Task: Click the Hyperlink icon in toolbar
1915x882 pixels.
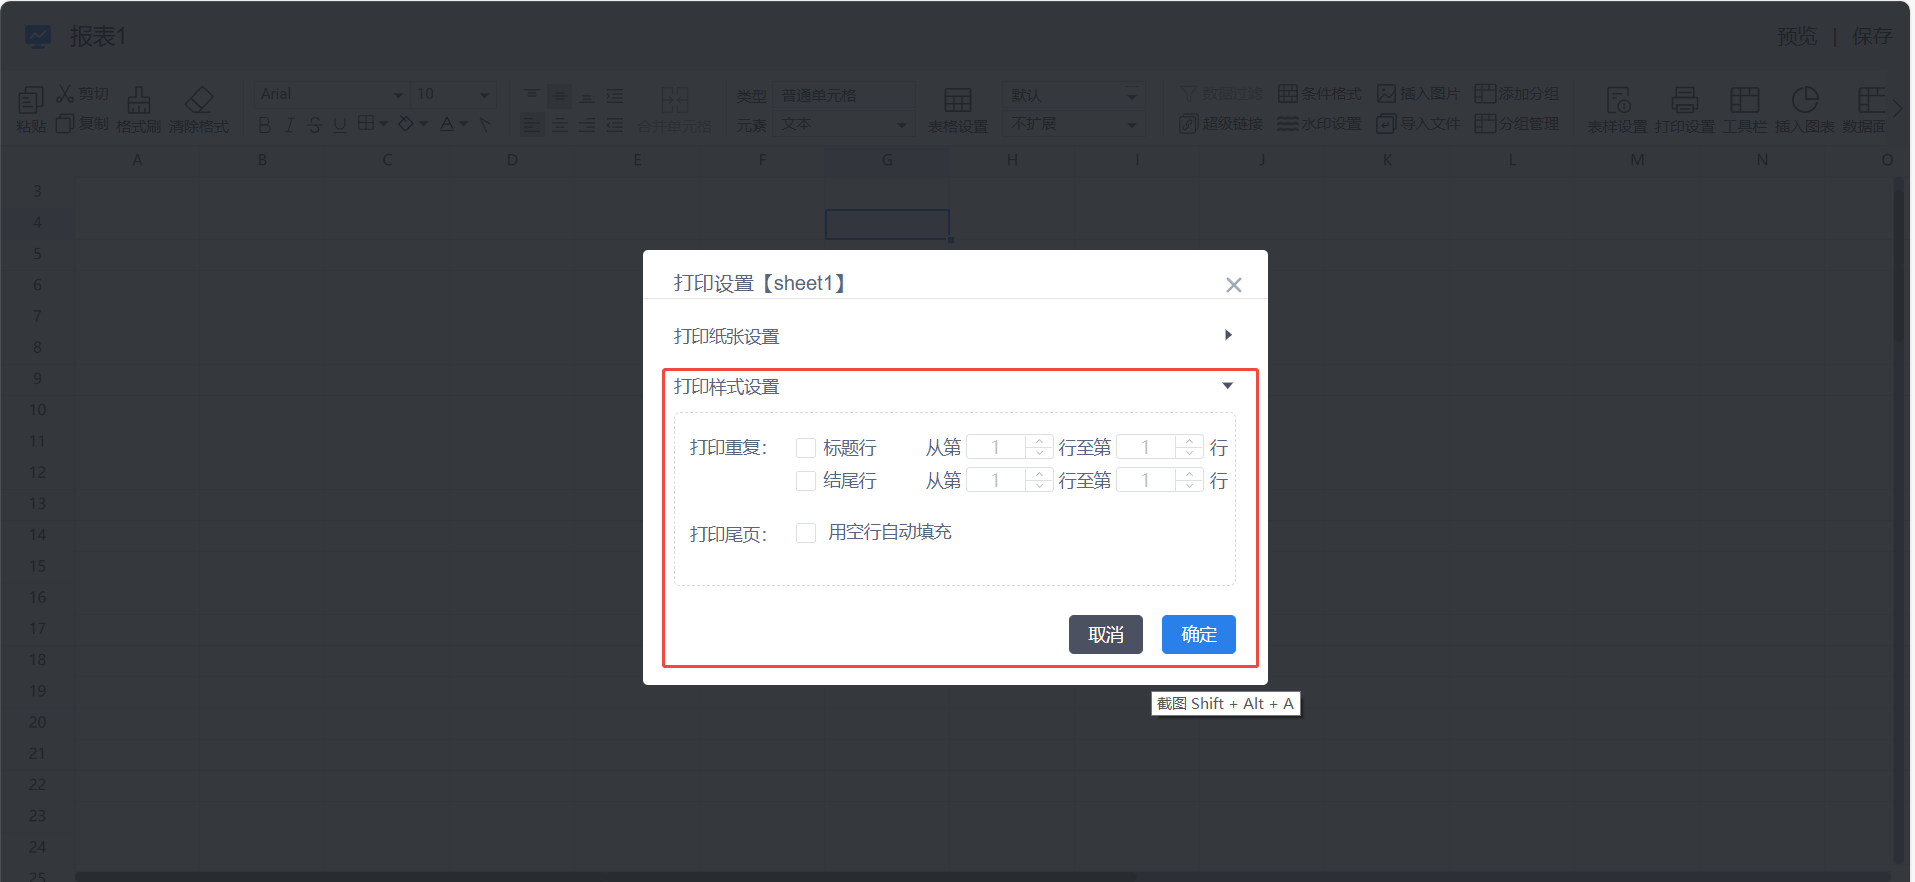Action: click(x=1188, y=124)
